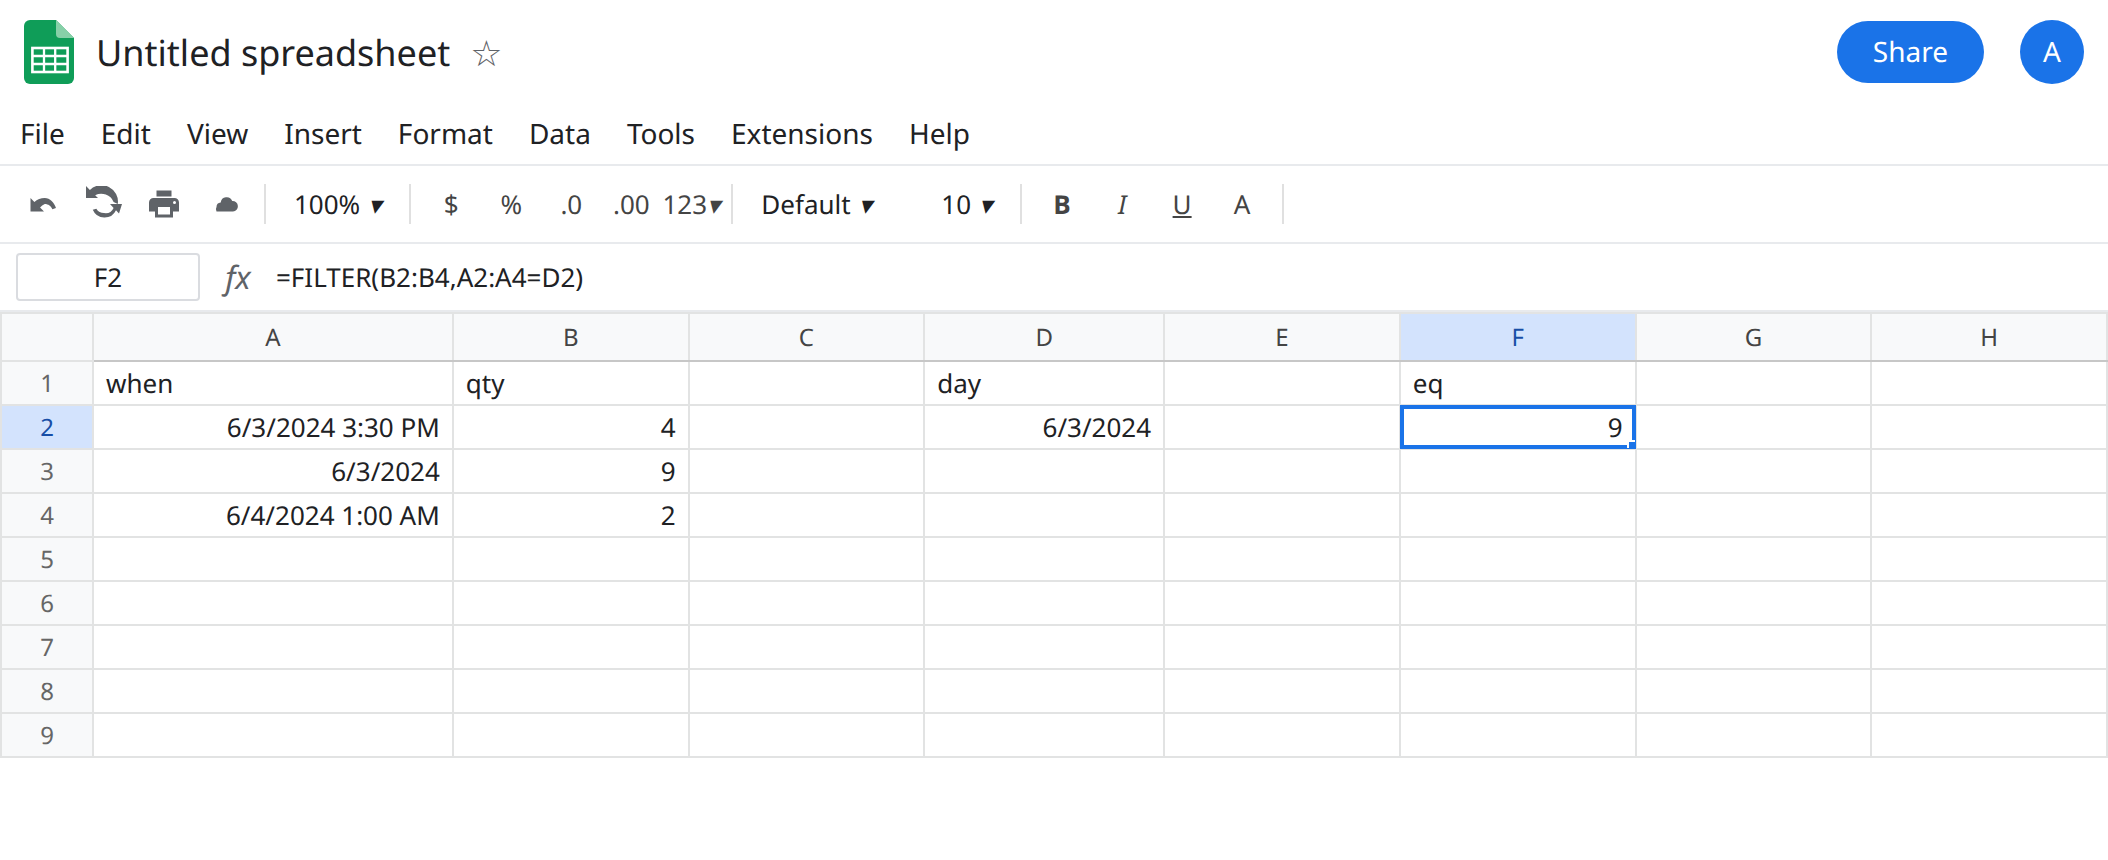Star the Untitled spreadsheet
The image size is (2108, 860).
click(487, 53)
